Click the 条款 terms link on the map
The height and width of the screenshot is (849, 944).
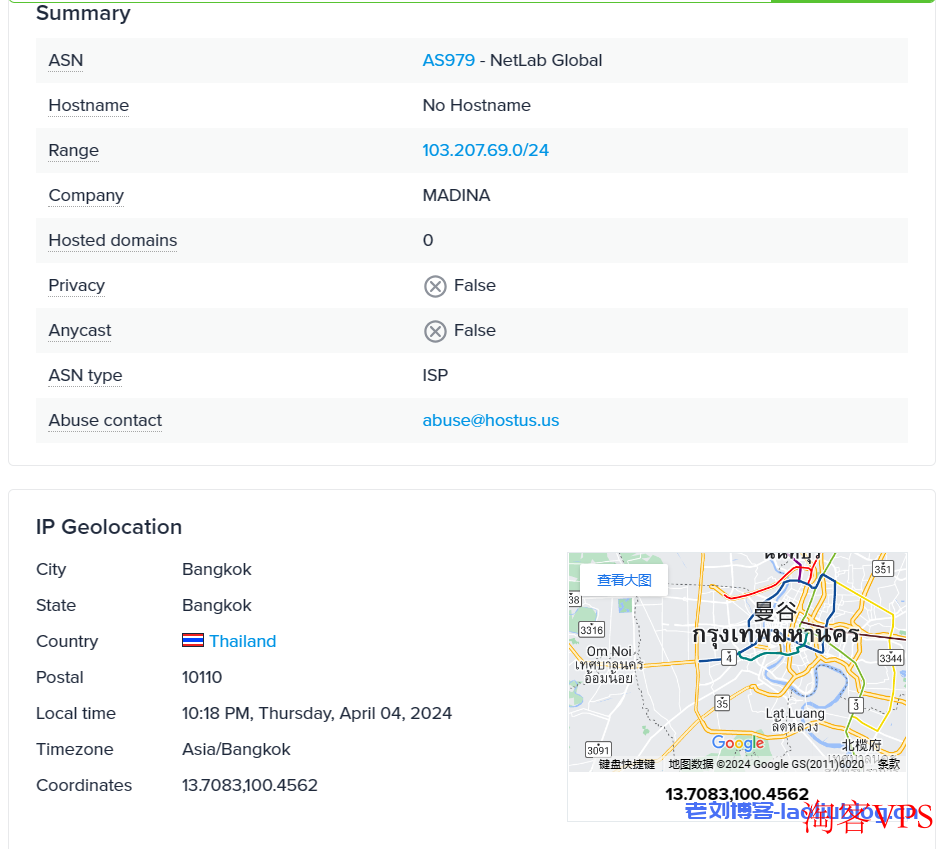pos(889,764)
